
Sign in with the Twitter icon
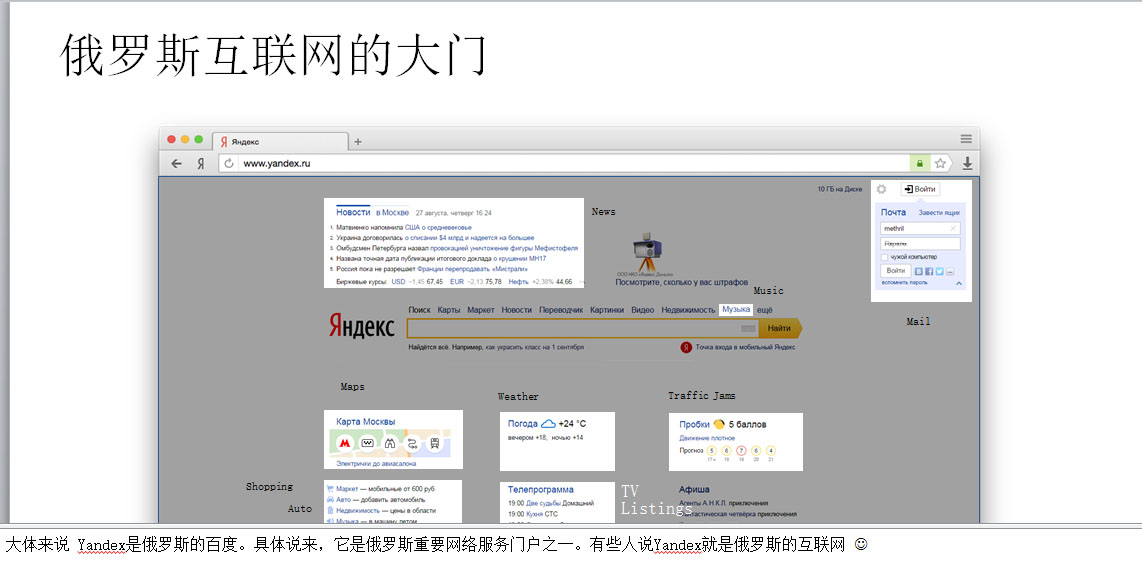click(x=940, y=271)
